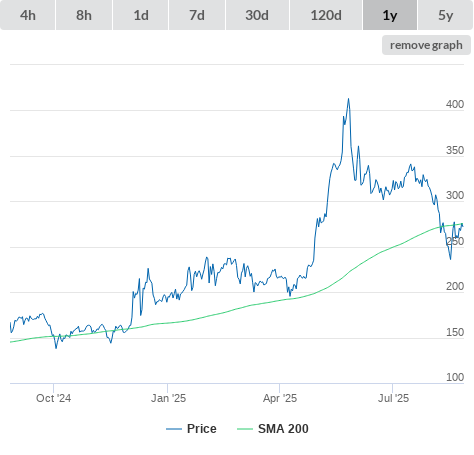Choose the 1d chart range
The image size is (474, 455).
(141, 15)
